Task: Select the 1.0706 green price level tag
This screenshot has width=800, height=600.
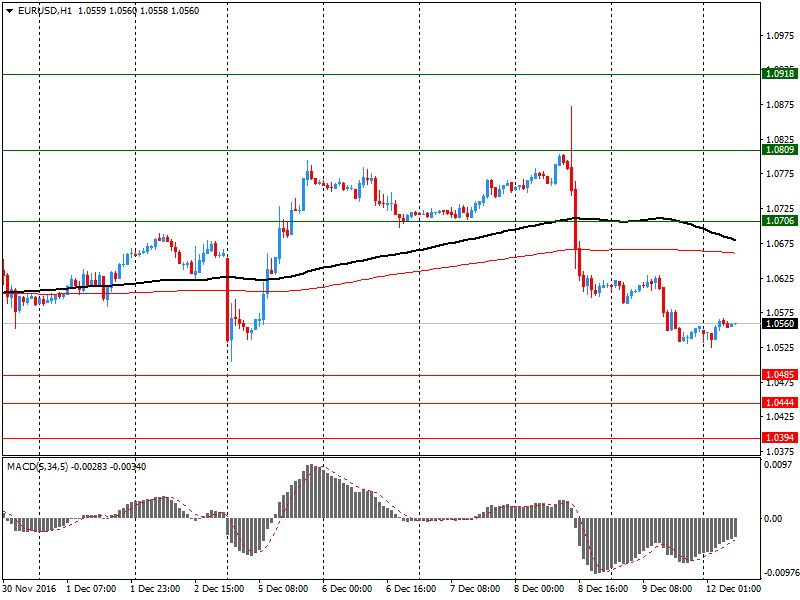Action: [x=780, y=220]
